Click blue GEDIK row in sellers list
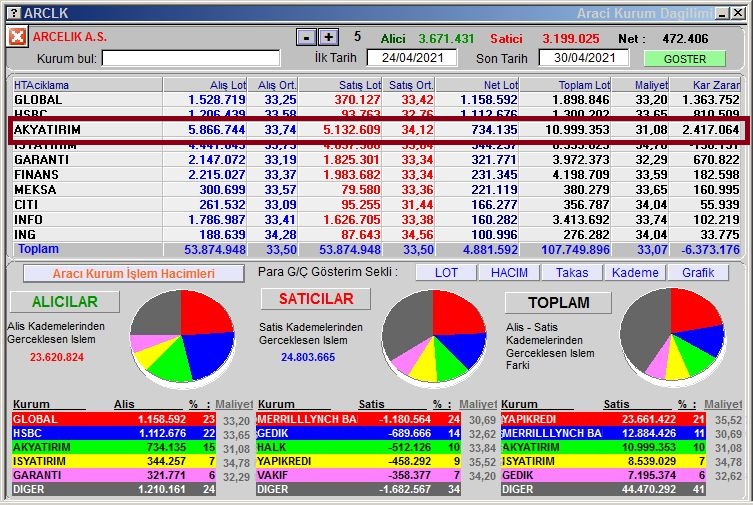The width and height of the screenshot is (753, 505). (x=359, y=433)
